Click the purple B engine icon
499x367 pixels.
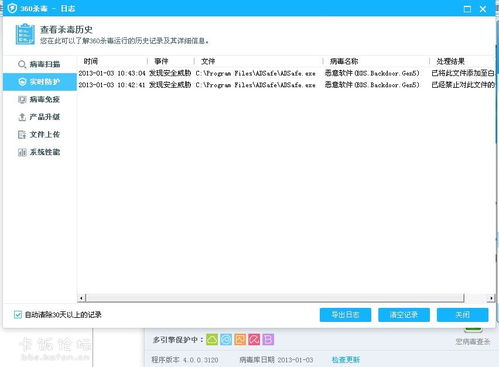tap(268, 340)
